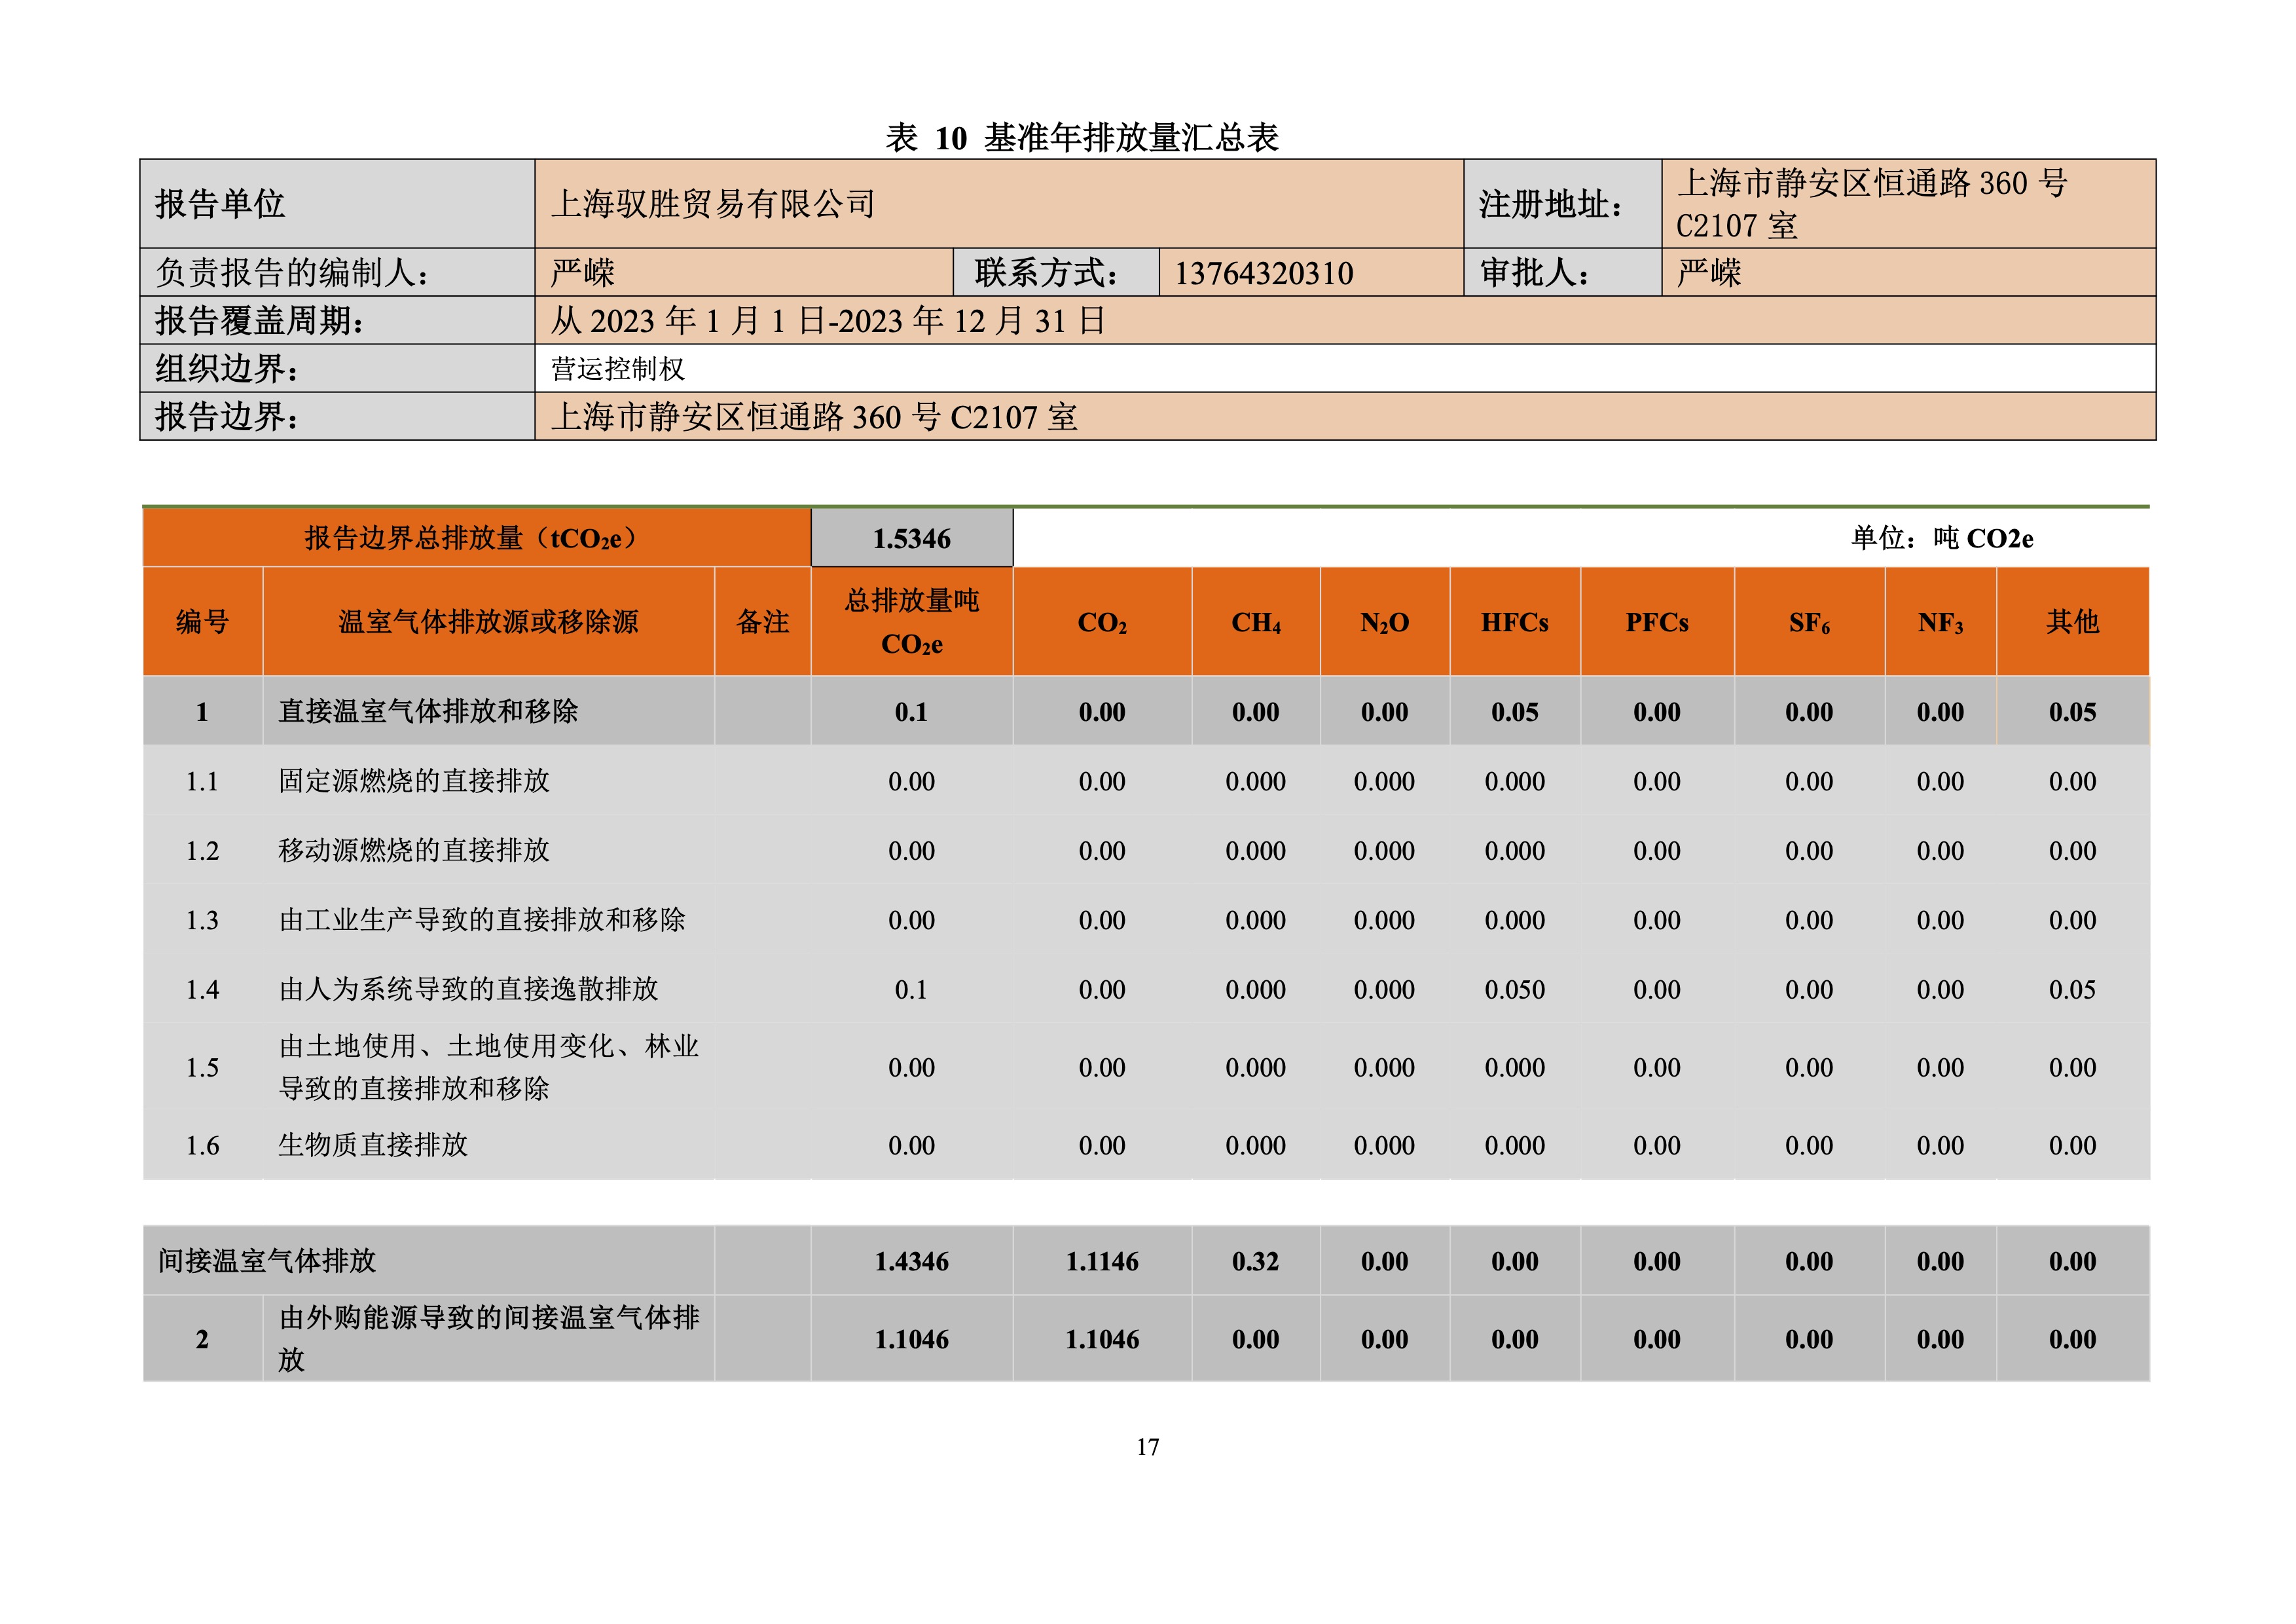Select row 1.4 由人为系统导致的直接逸散排放
Screen dimensions: 2296x1624
click(1146, 989)
